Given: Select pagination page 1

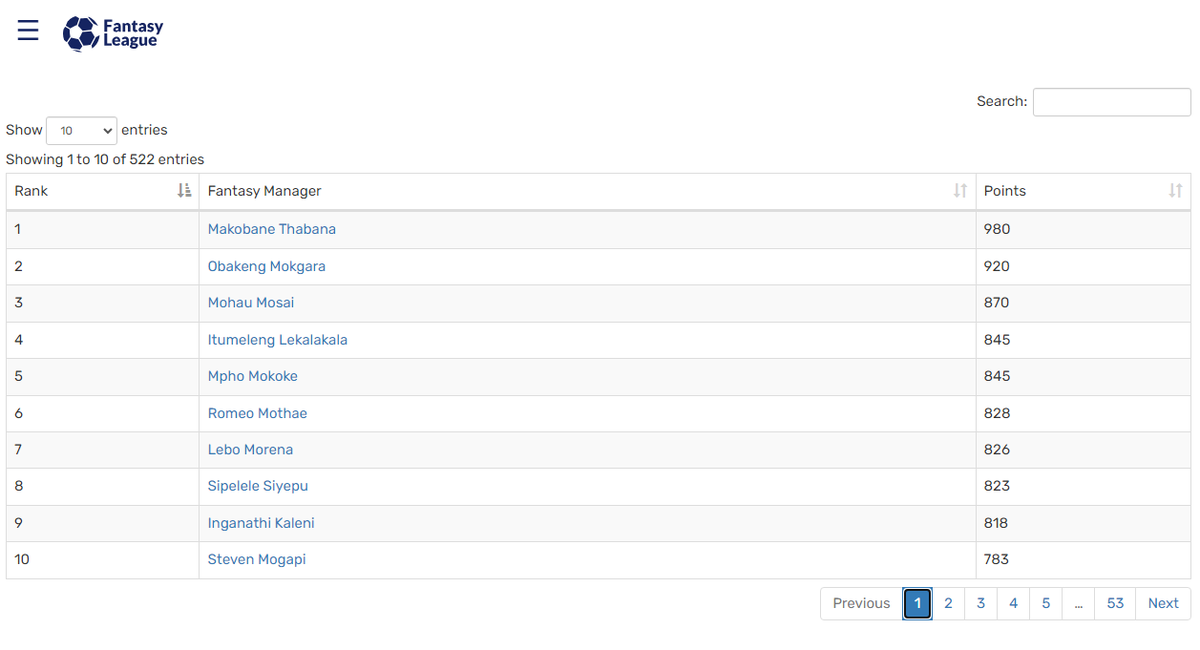Looking at the screenshot, I should click(917, 603).
